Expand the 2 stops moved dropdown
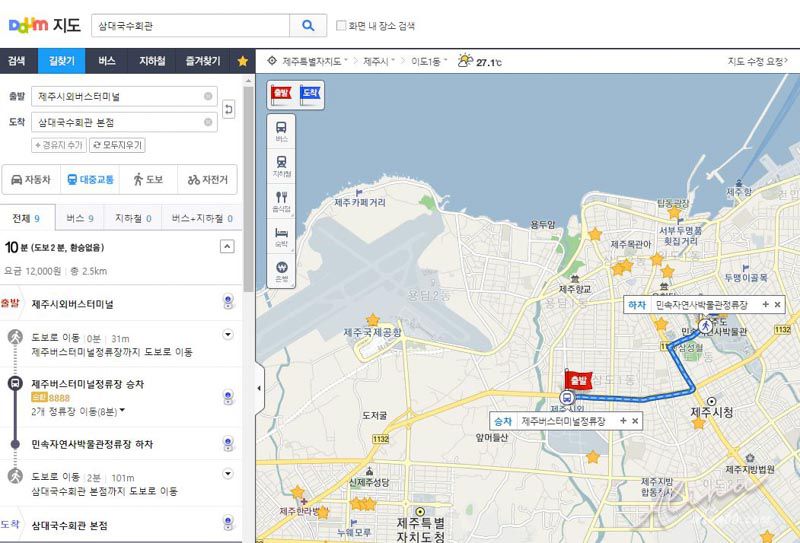 [x=122, y=411]
